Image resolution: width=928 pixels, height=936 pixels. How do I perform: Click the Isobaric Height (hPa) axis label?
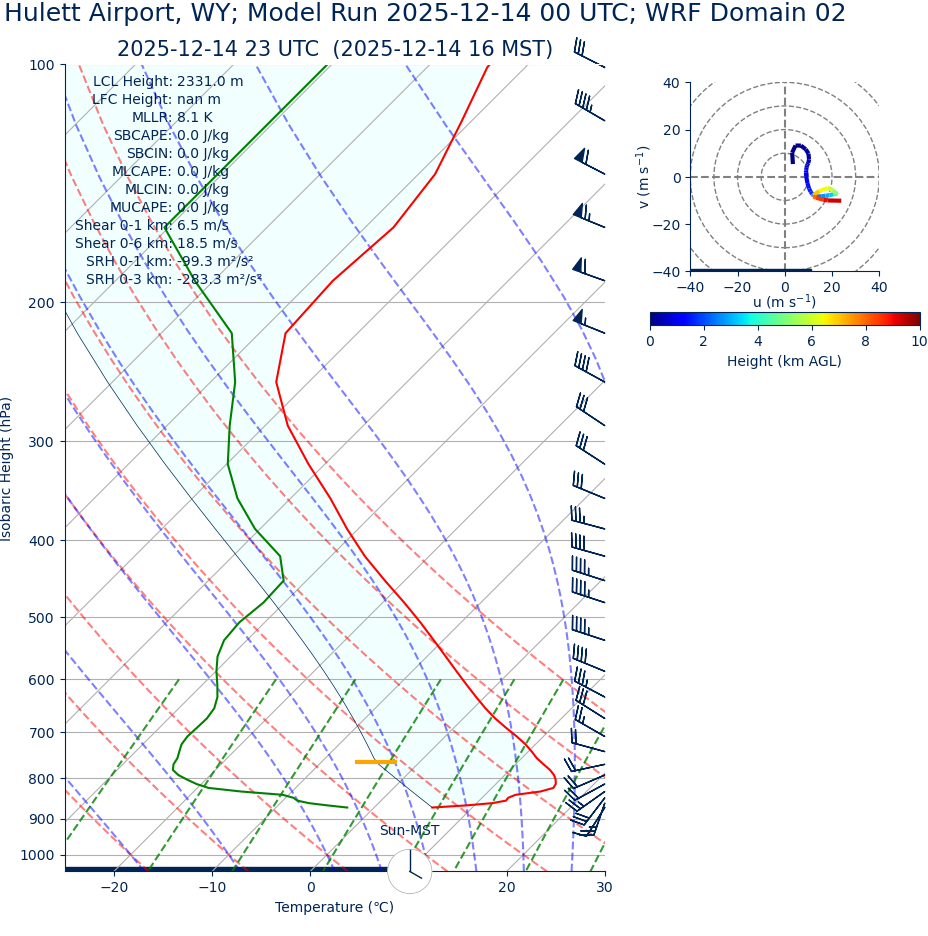tap(7, 469)
